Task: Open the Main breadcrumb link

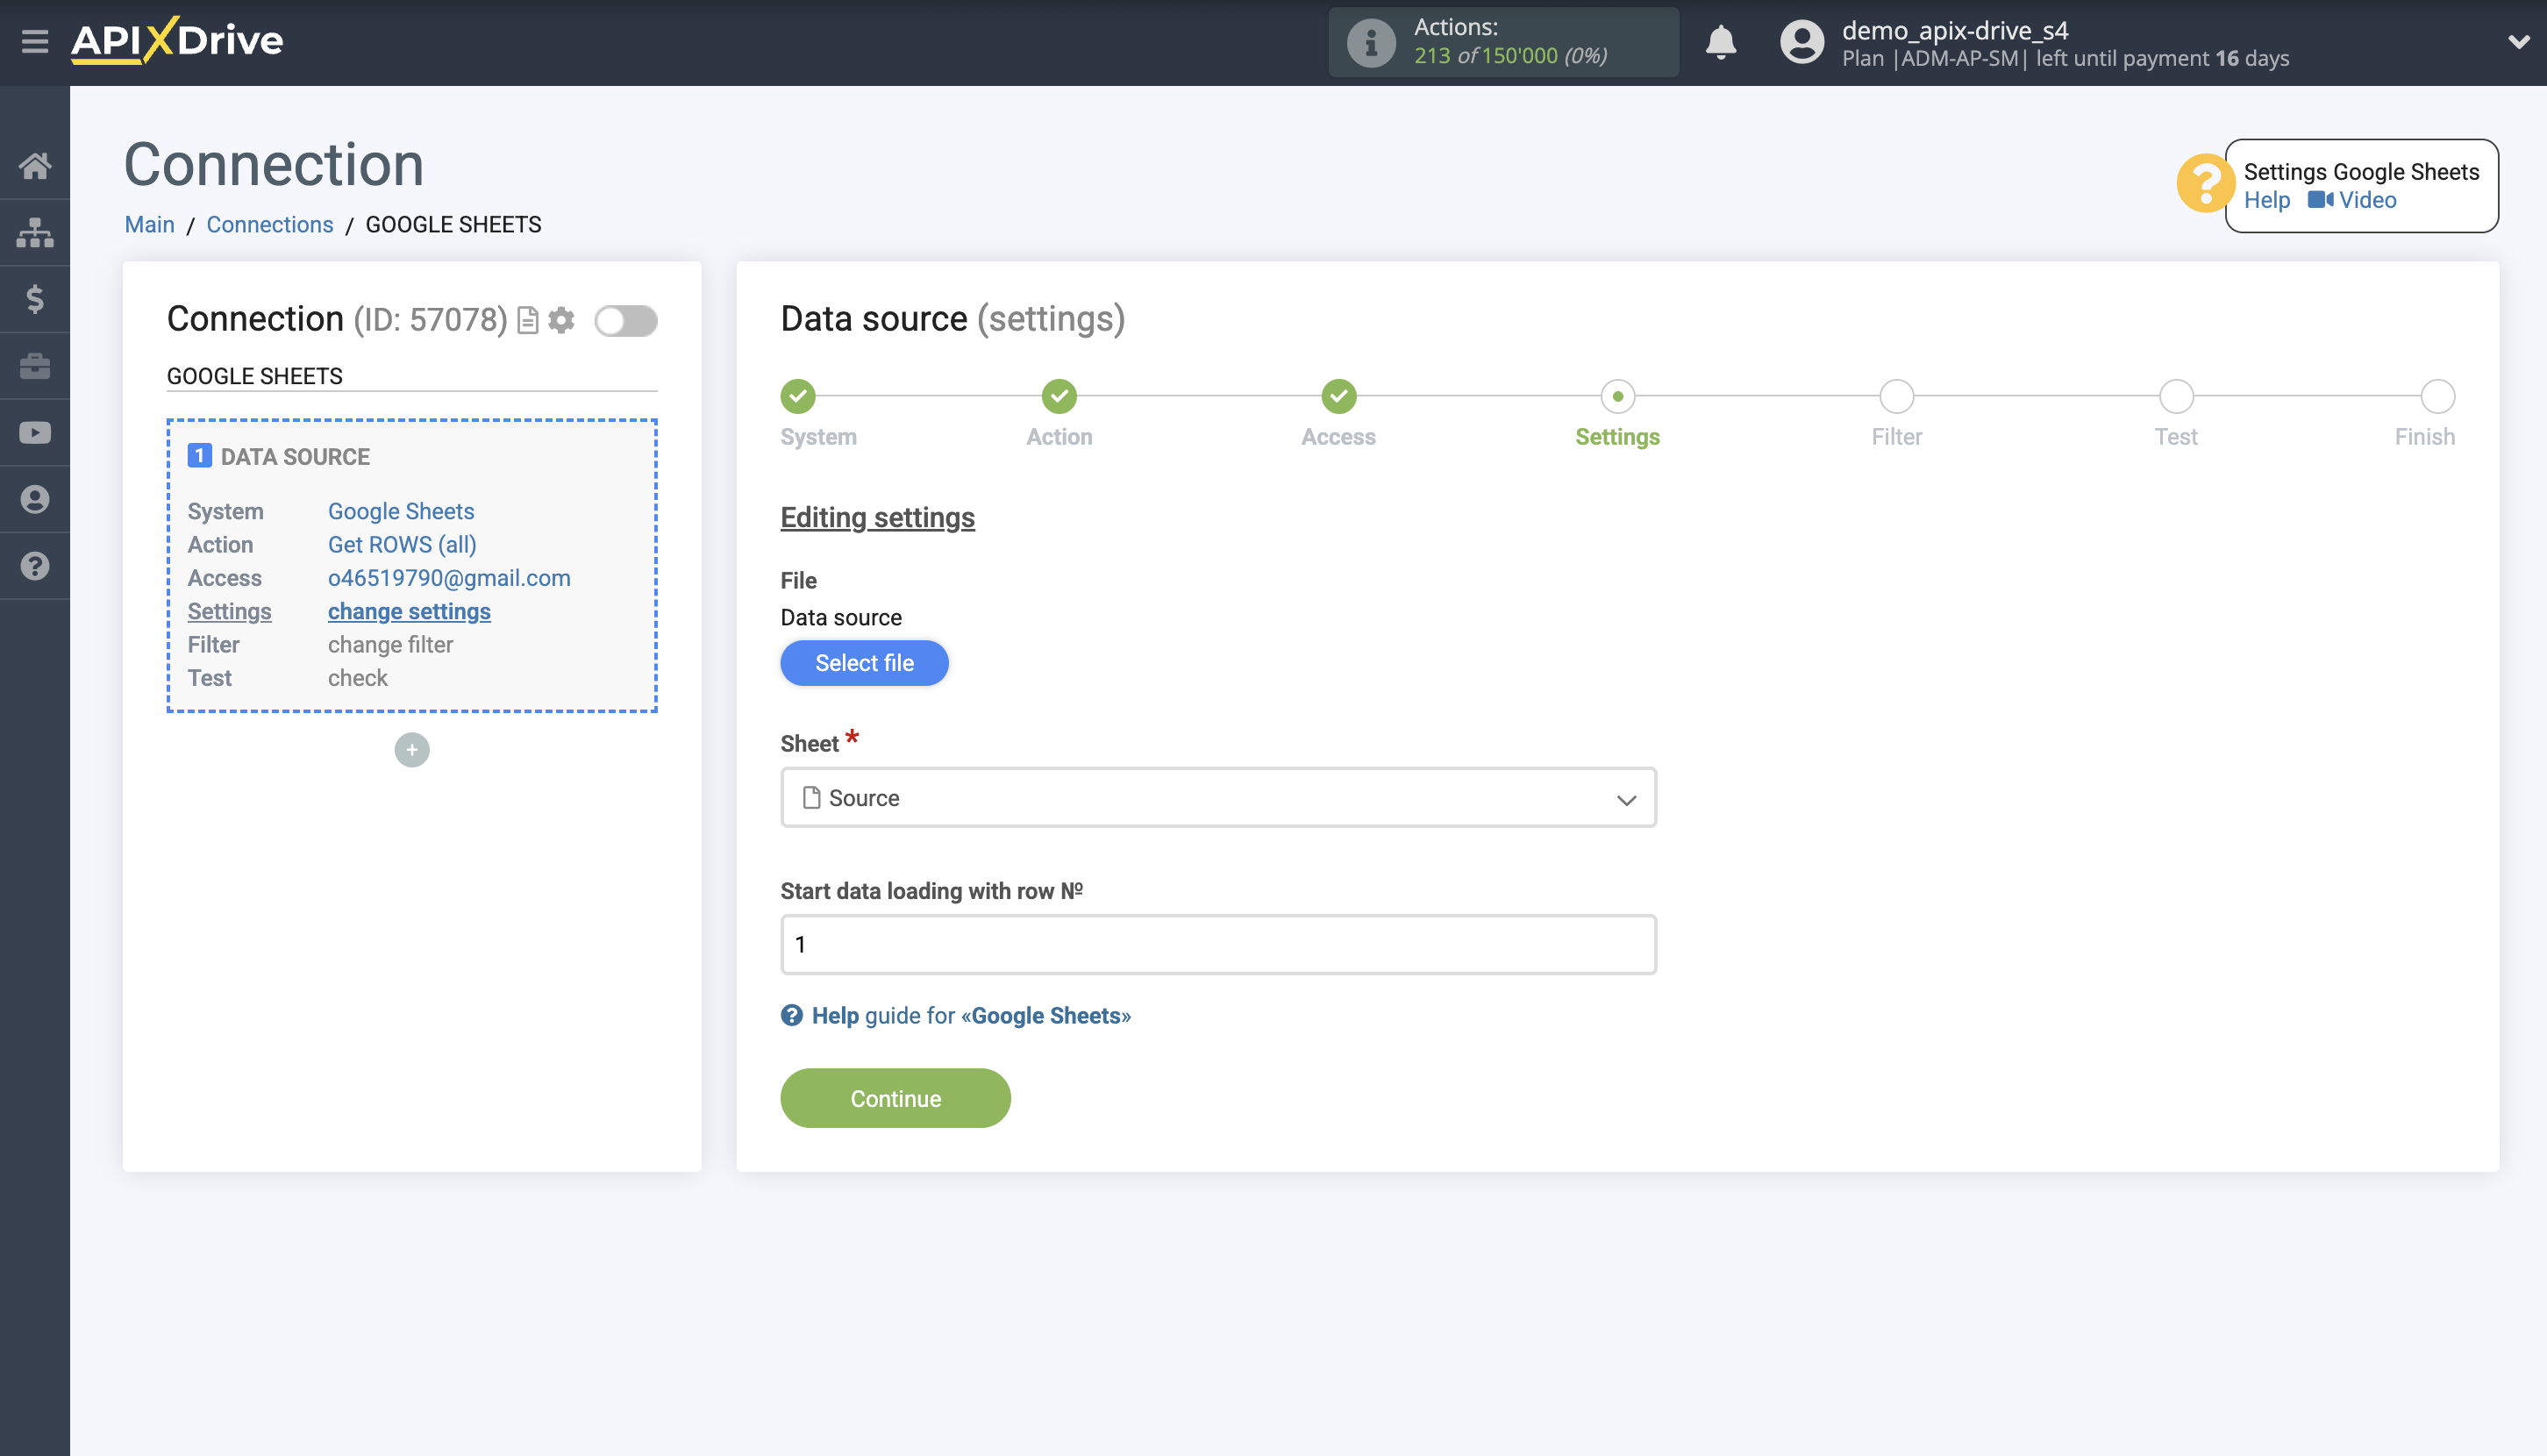Action: coord(148,224)
